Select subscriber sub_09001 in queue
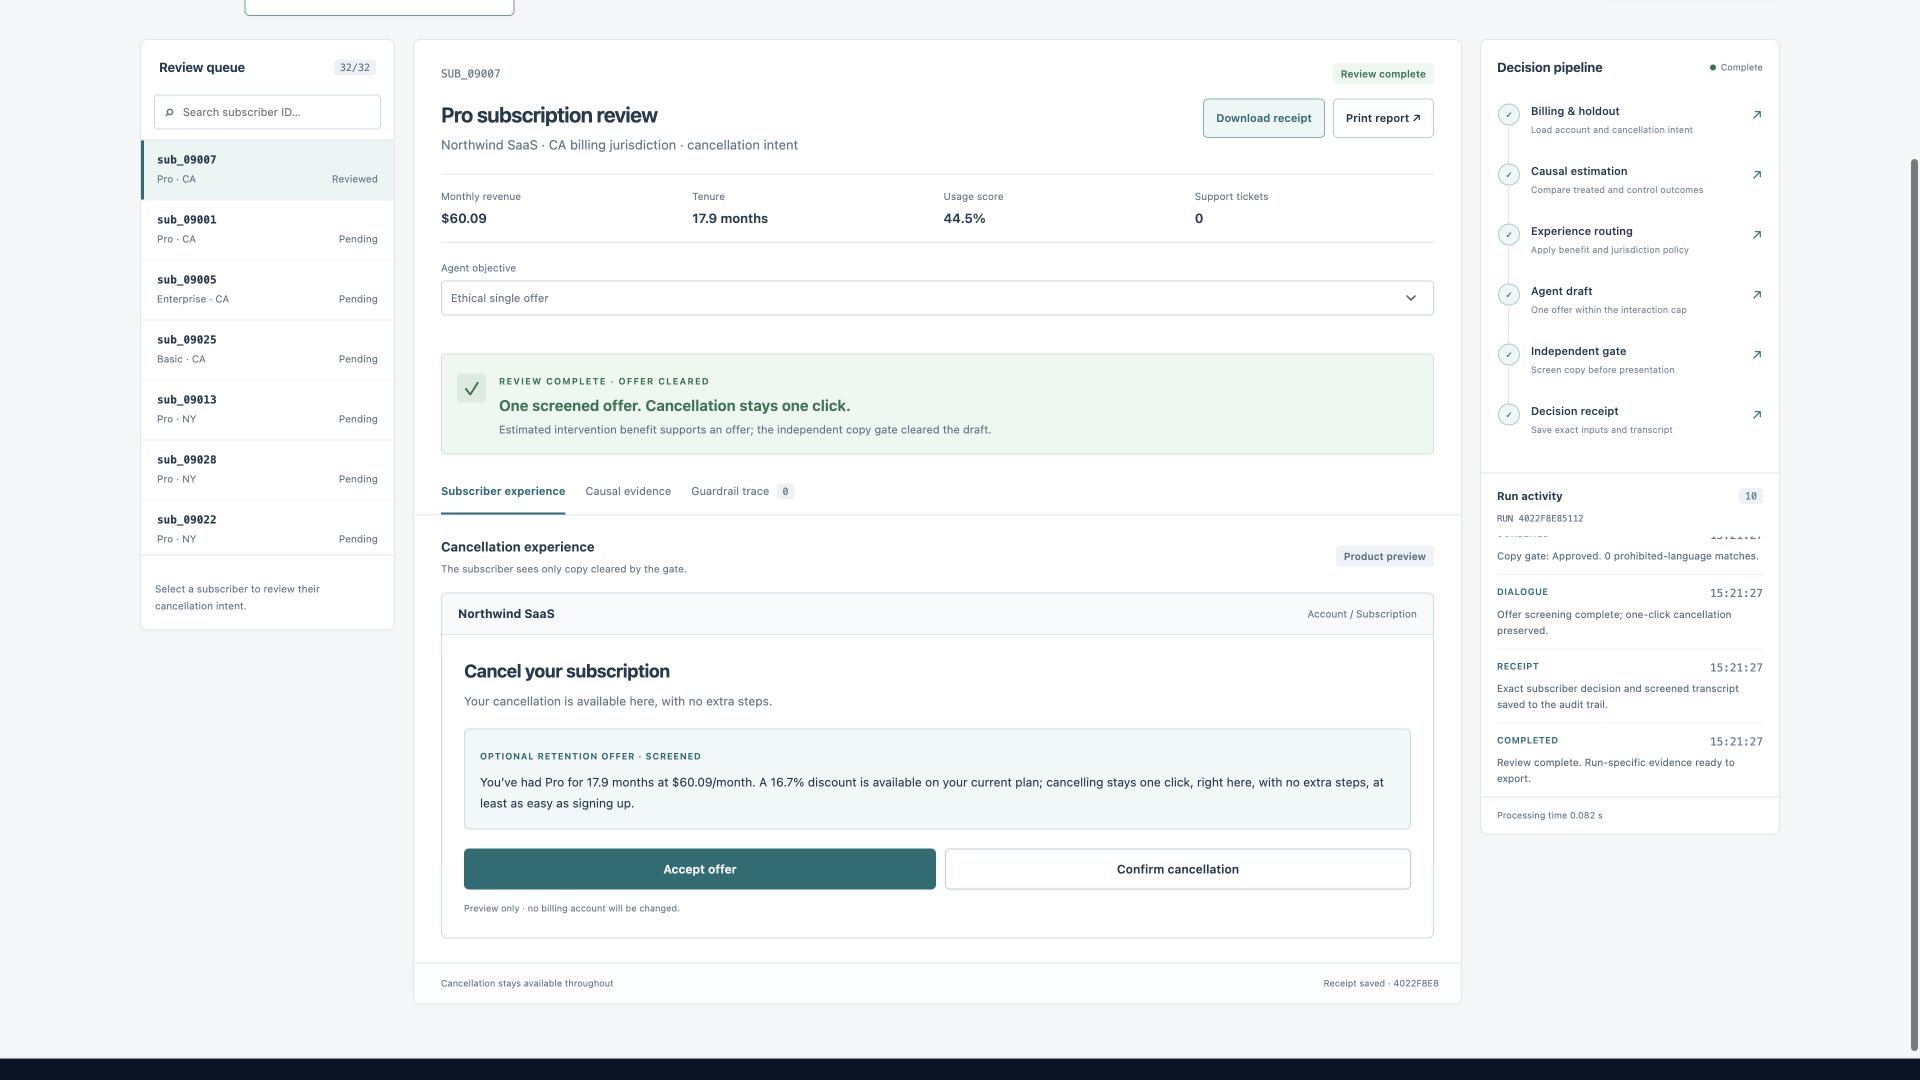Viewport: 1920px width, 1080px height. (267, 230)
